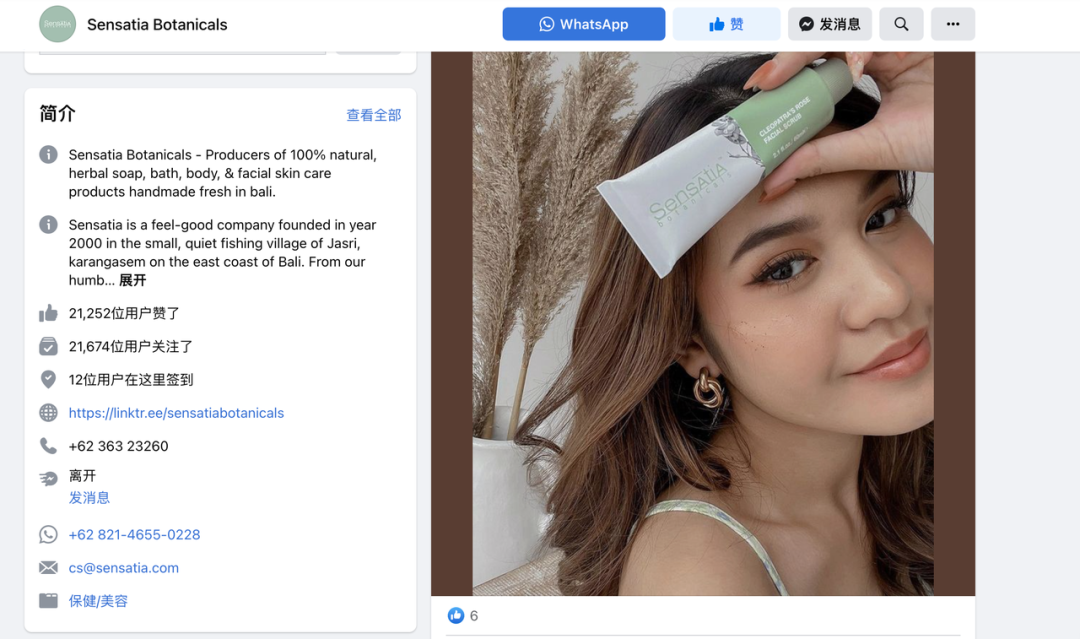Click the 发消息 link under 离开 status
The image size is (1080, 639).
(x=89, y=497)
